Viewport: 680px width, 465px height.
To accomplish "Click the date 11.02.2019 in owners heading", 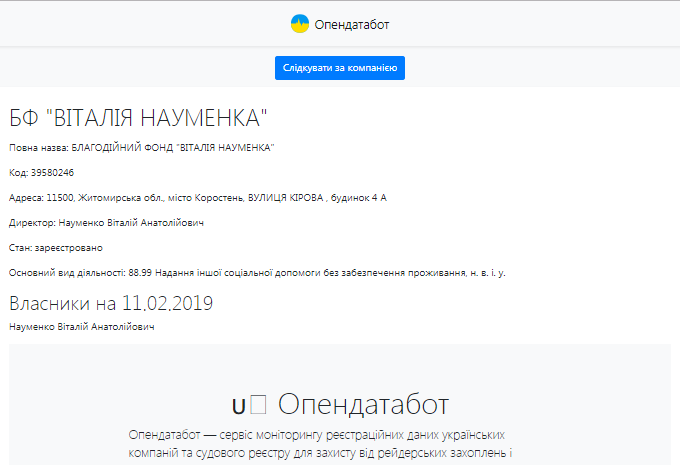I will click(168, 303).
